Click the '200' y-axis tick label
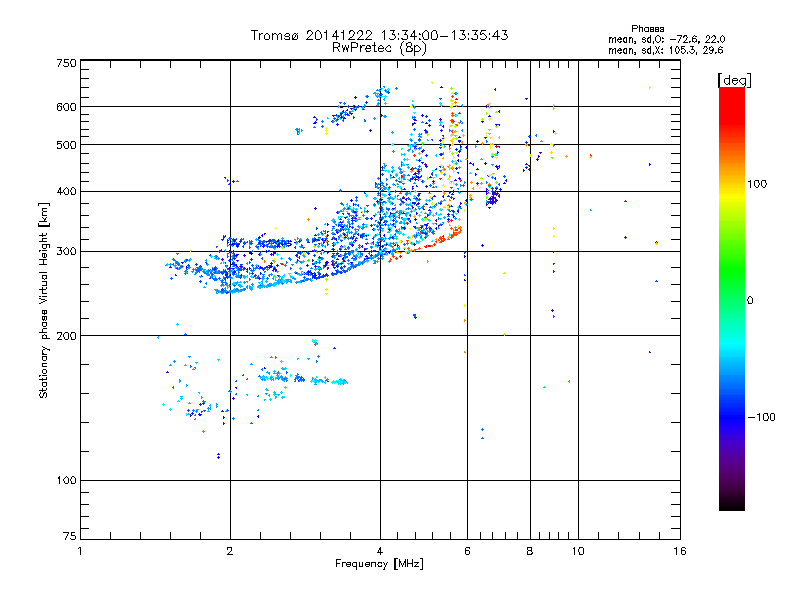This screenshot has height=600, width=800. [66, 336]
